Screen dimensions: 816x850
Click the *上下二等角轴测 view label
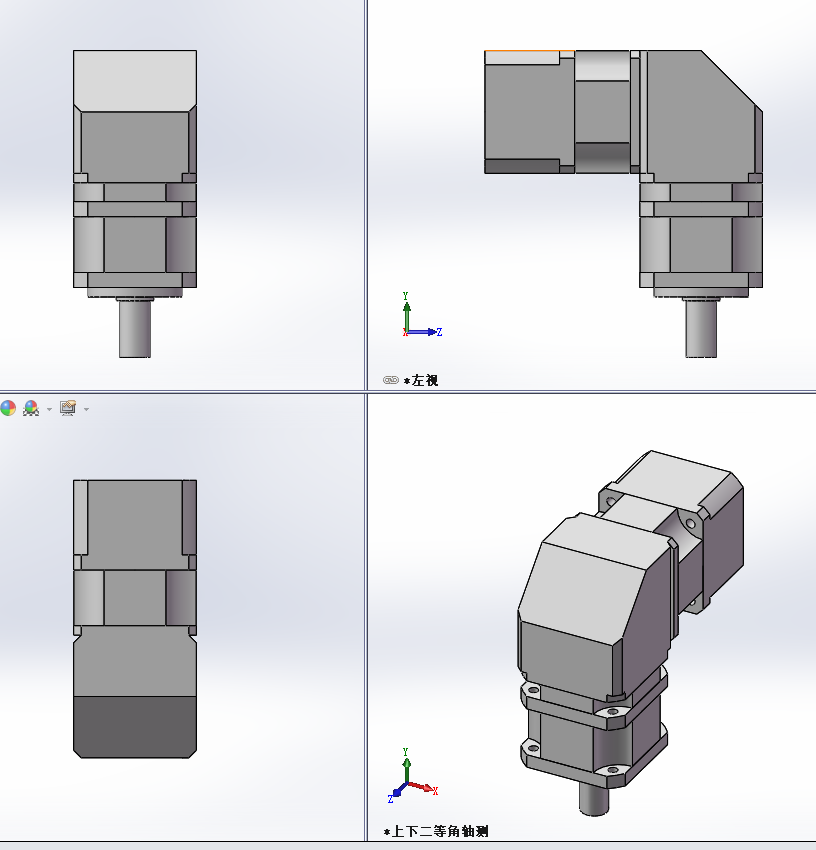(436, 831)
